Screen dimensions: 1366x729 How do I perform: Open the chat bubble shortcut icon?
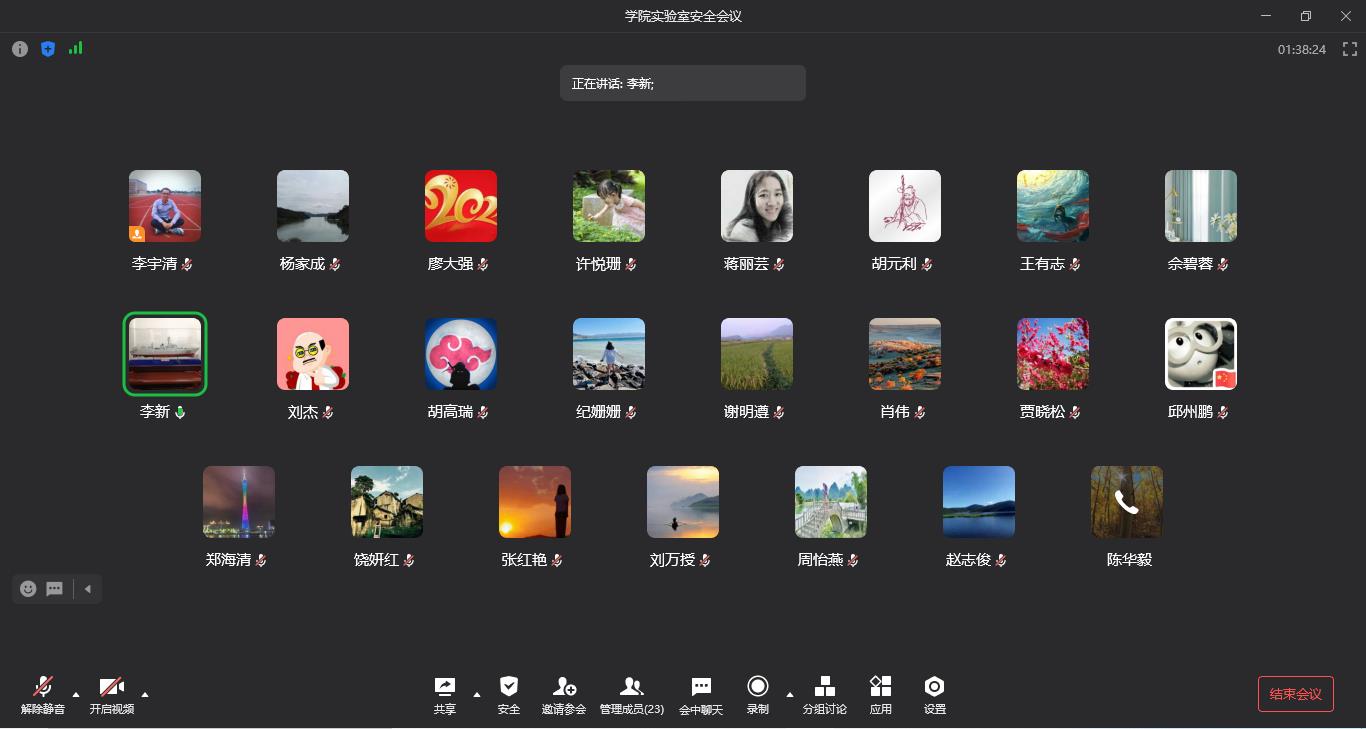pyautogui.click(x=55, y=589)
